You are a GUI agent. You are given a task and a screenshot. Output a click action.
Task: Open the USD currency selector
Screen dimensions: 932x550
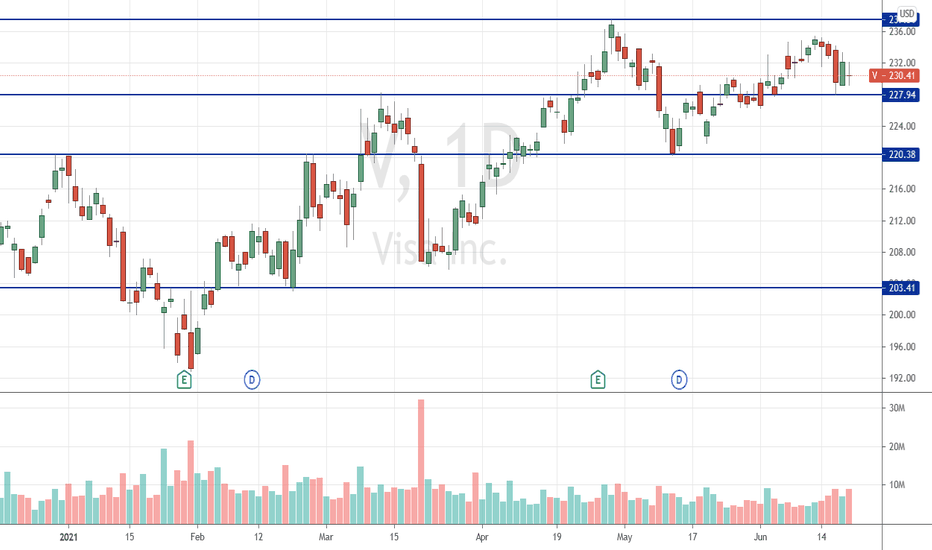[x=907, y=13]
